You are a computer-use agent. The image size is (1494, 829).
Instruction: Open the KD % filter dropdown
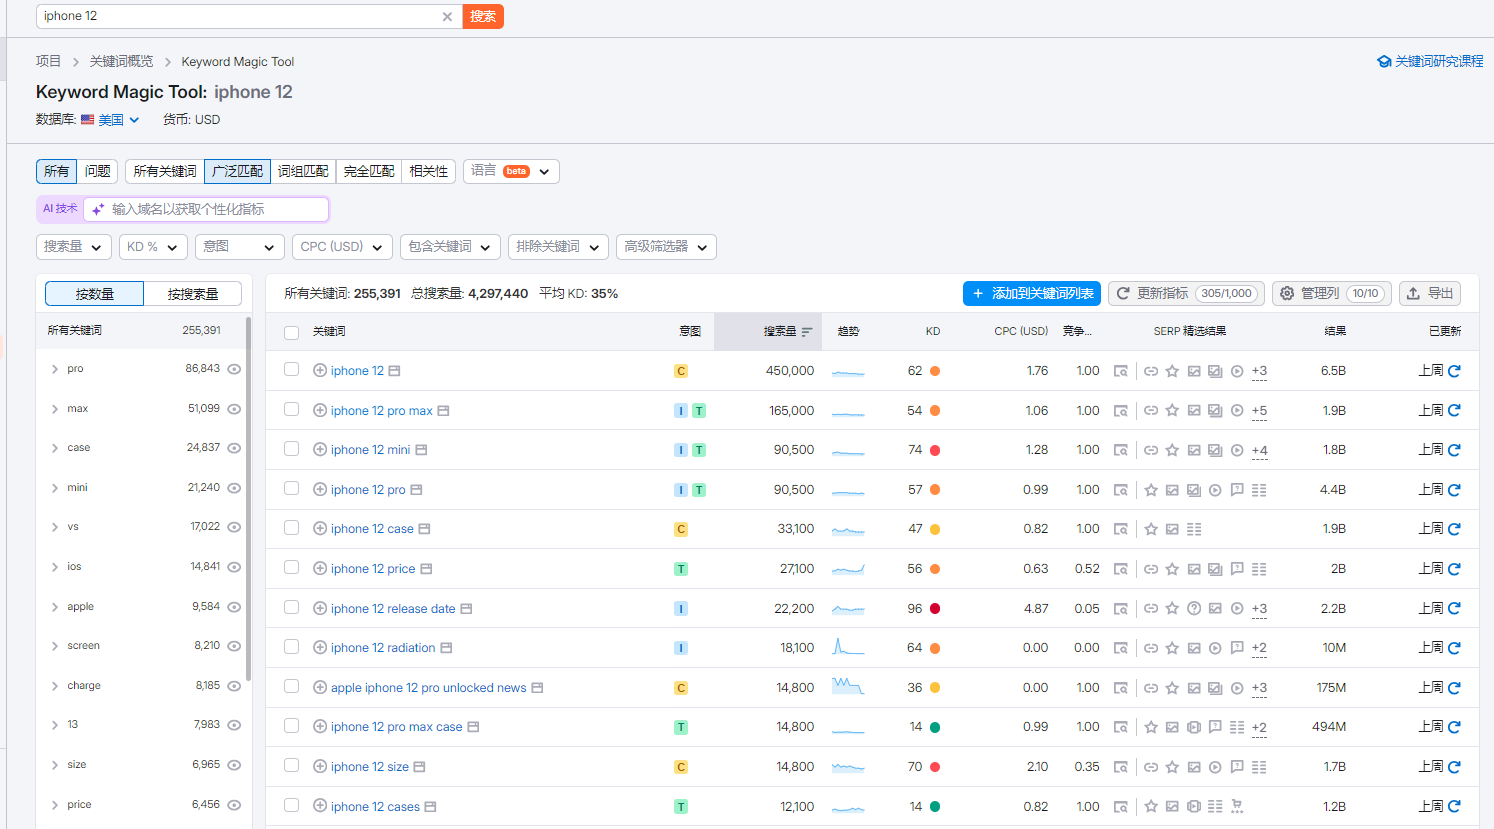click(x=153, y=247)
